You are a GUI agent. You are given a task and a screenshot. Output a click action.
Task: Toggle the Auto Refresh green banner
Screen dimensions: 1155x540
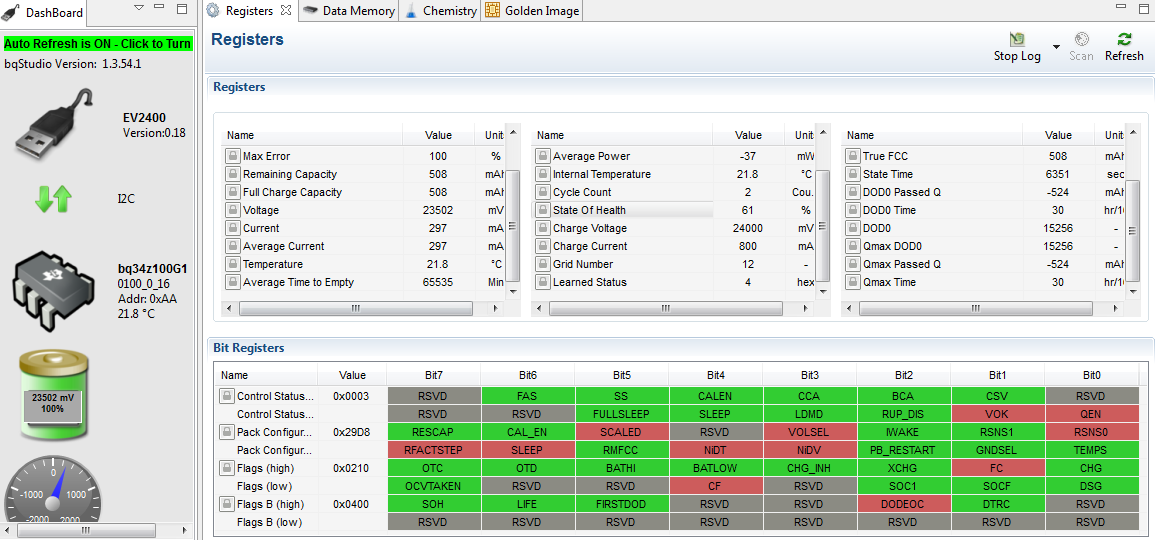click(98, 43)
